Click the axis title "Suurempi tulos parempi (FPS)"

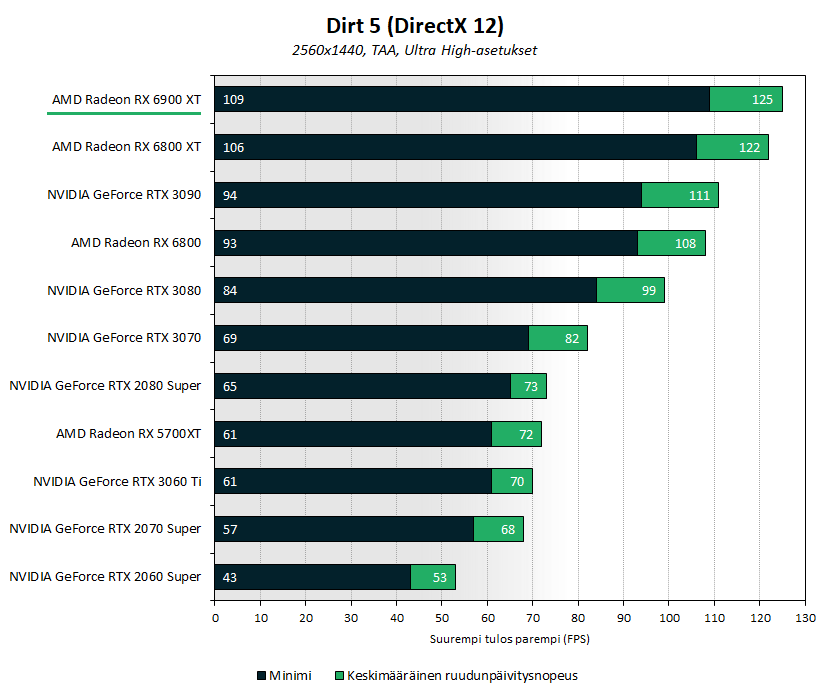(x=510, y=639)
